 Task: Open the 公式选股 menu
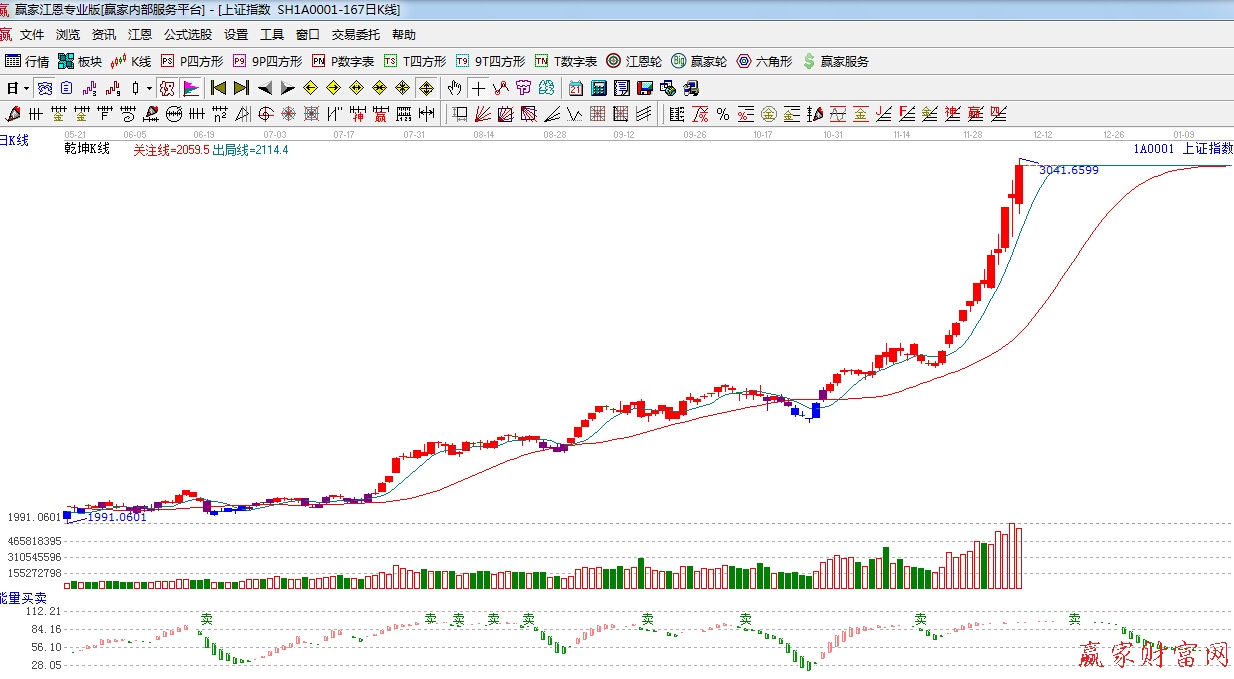pyautogui.click(x=188, y=35)
